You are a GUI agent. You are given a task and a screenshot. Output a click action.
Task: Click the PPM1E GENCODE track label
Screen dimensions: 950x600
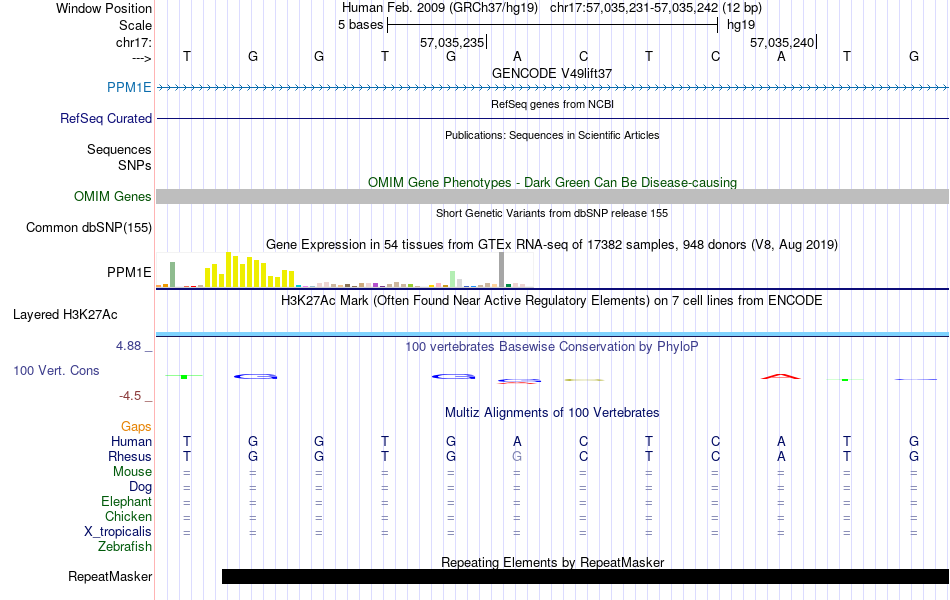click(129, 87)
